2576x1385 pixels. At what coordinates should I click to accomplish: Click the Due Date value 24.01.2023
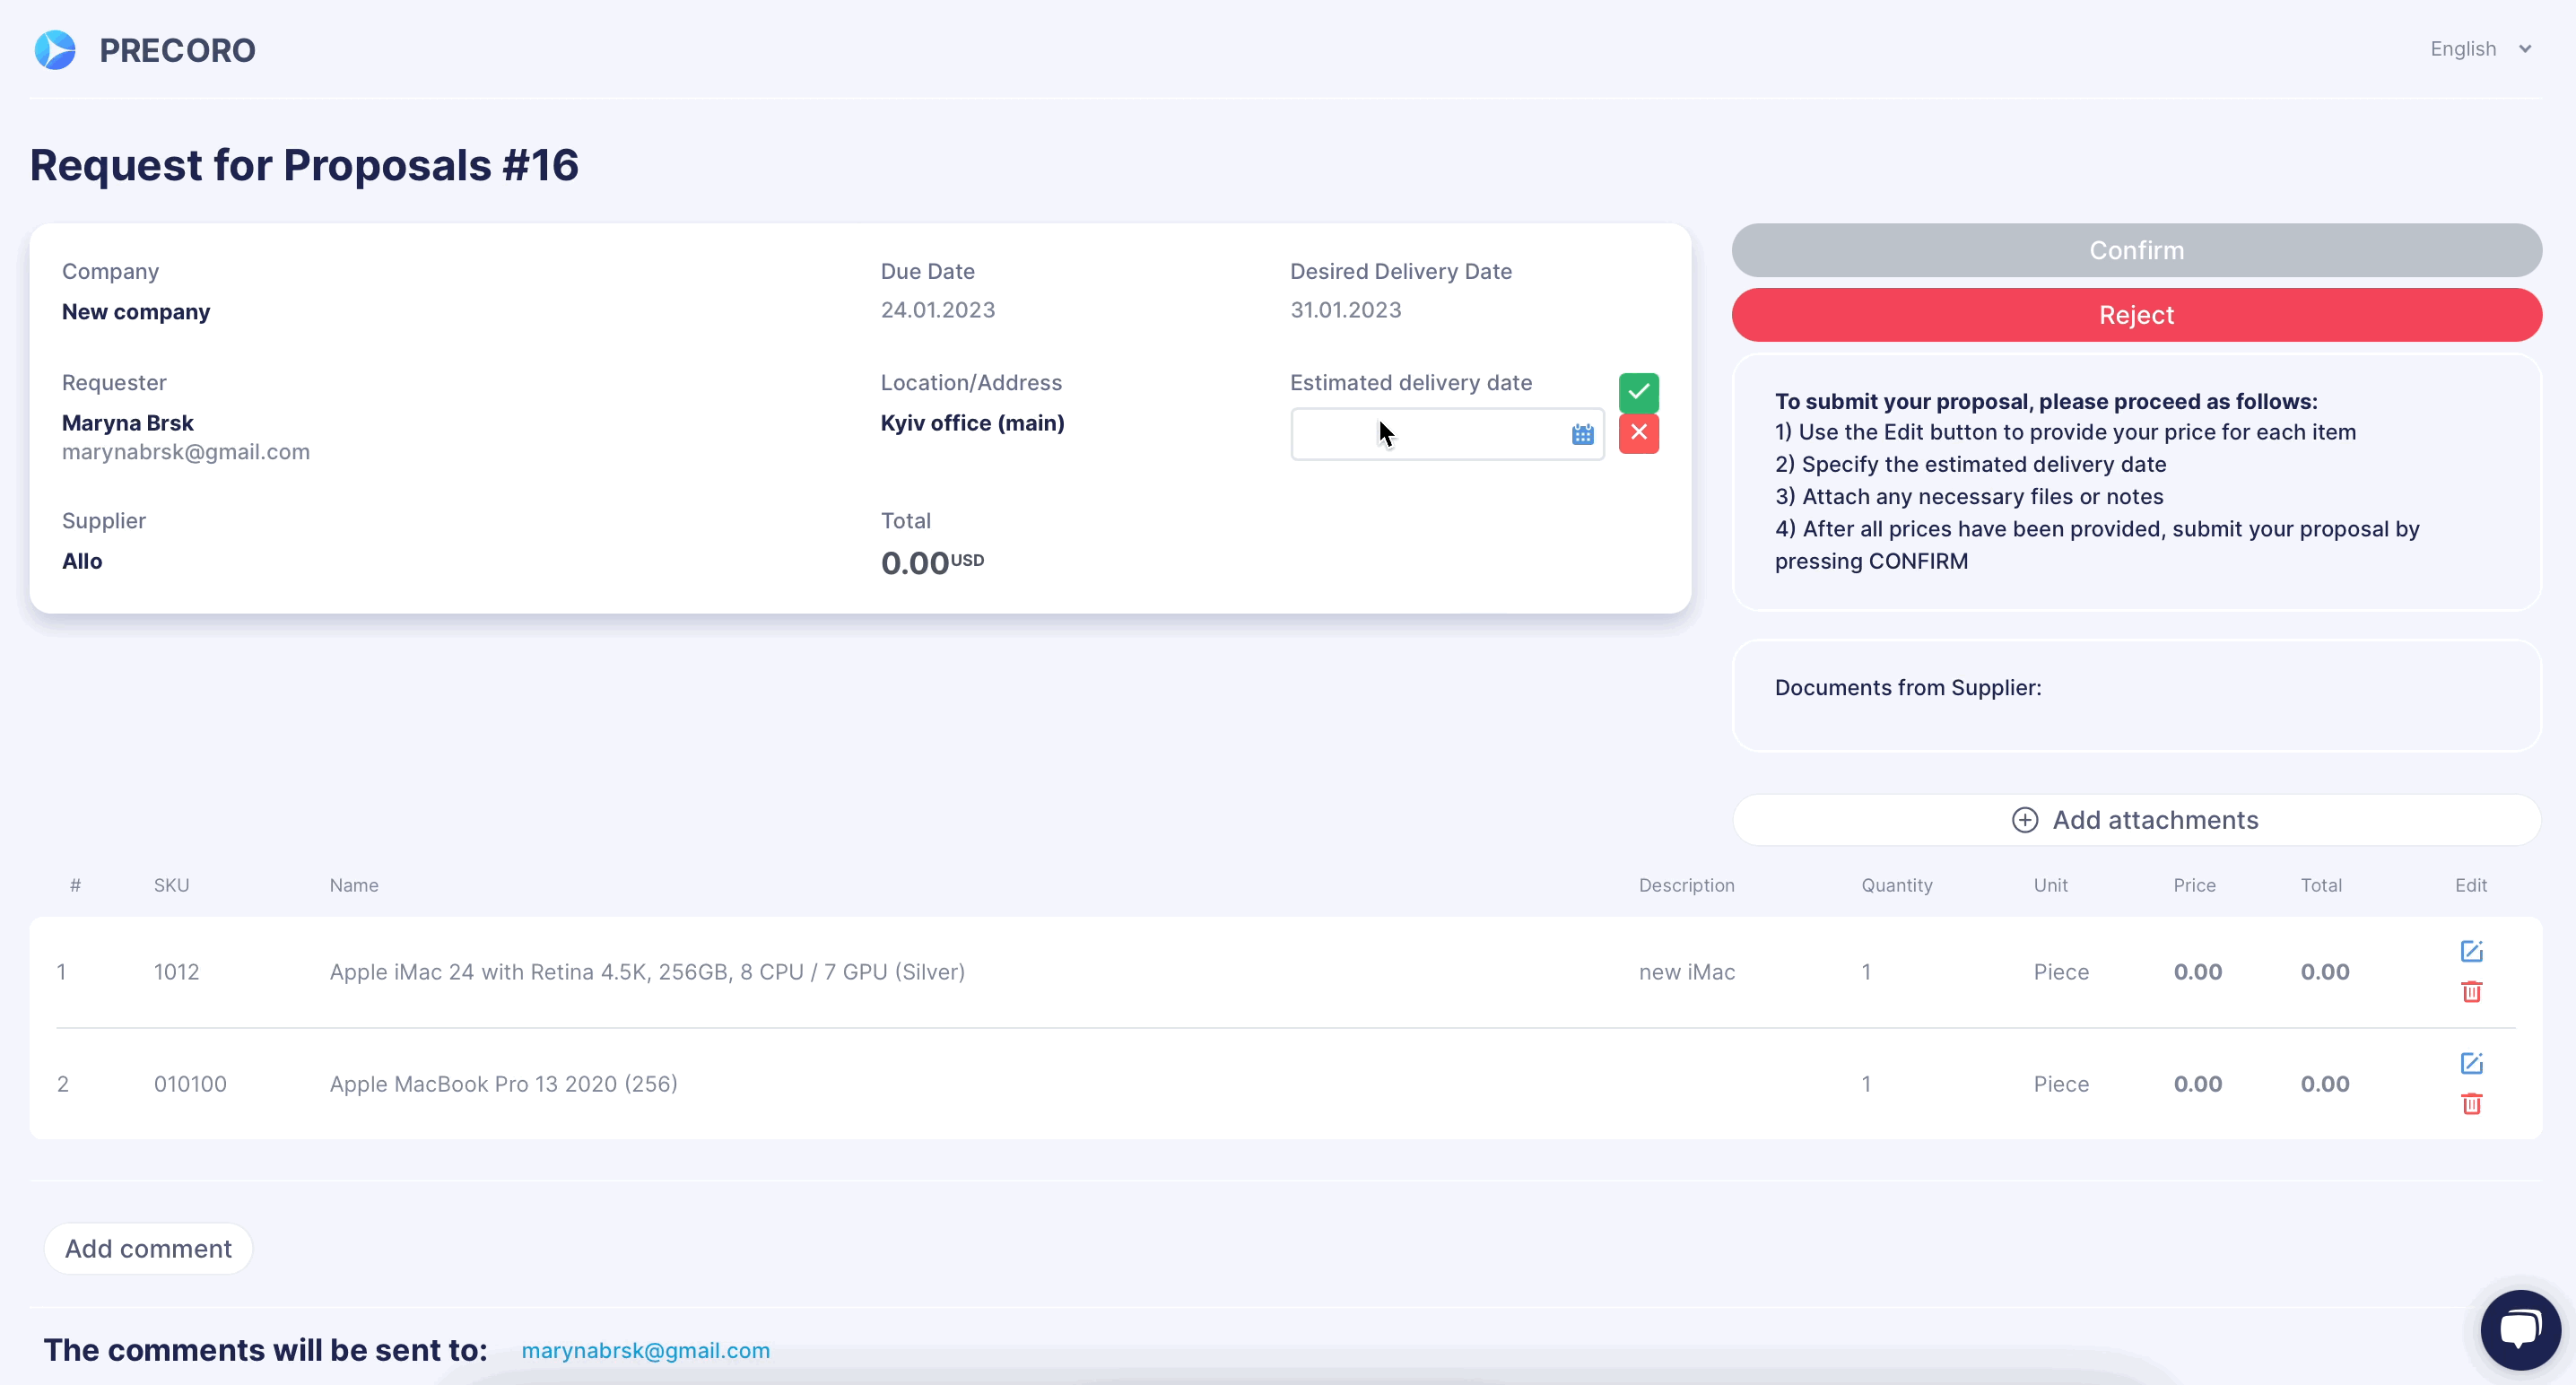pyautogui.click(x=937, y=310)
